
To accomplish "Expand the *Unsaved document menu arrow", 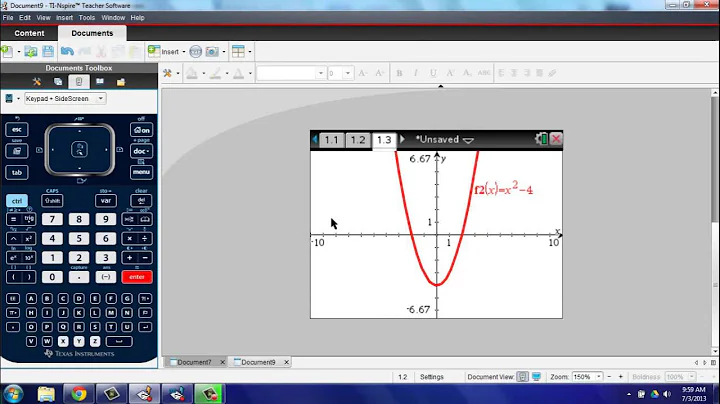I will coord(468,140).
